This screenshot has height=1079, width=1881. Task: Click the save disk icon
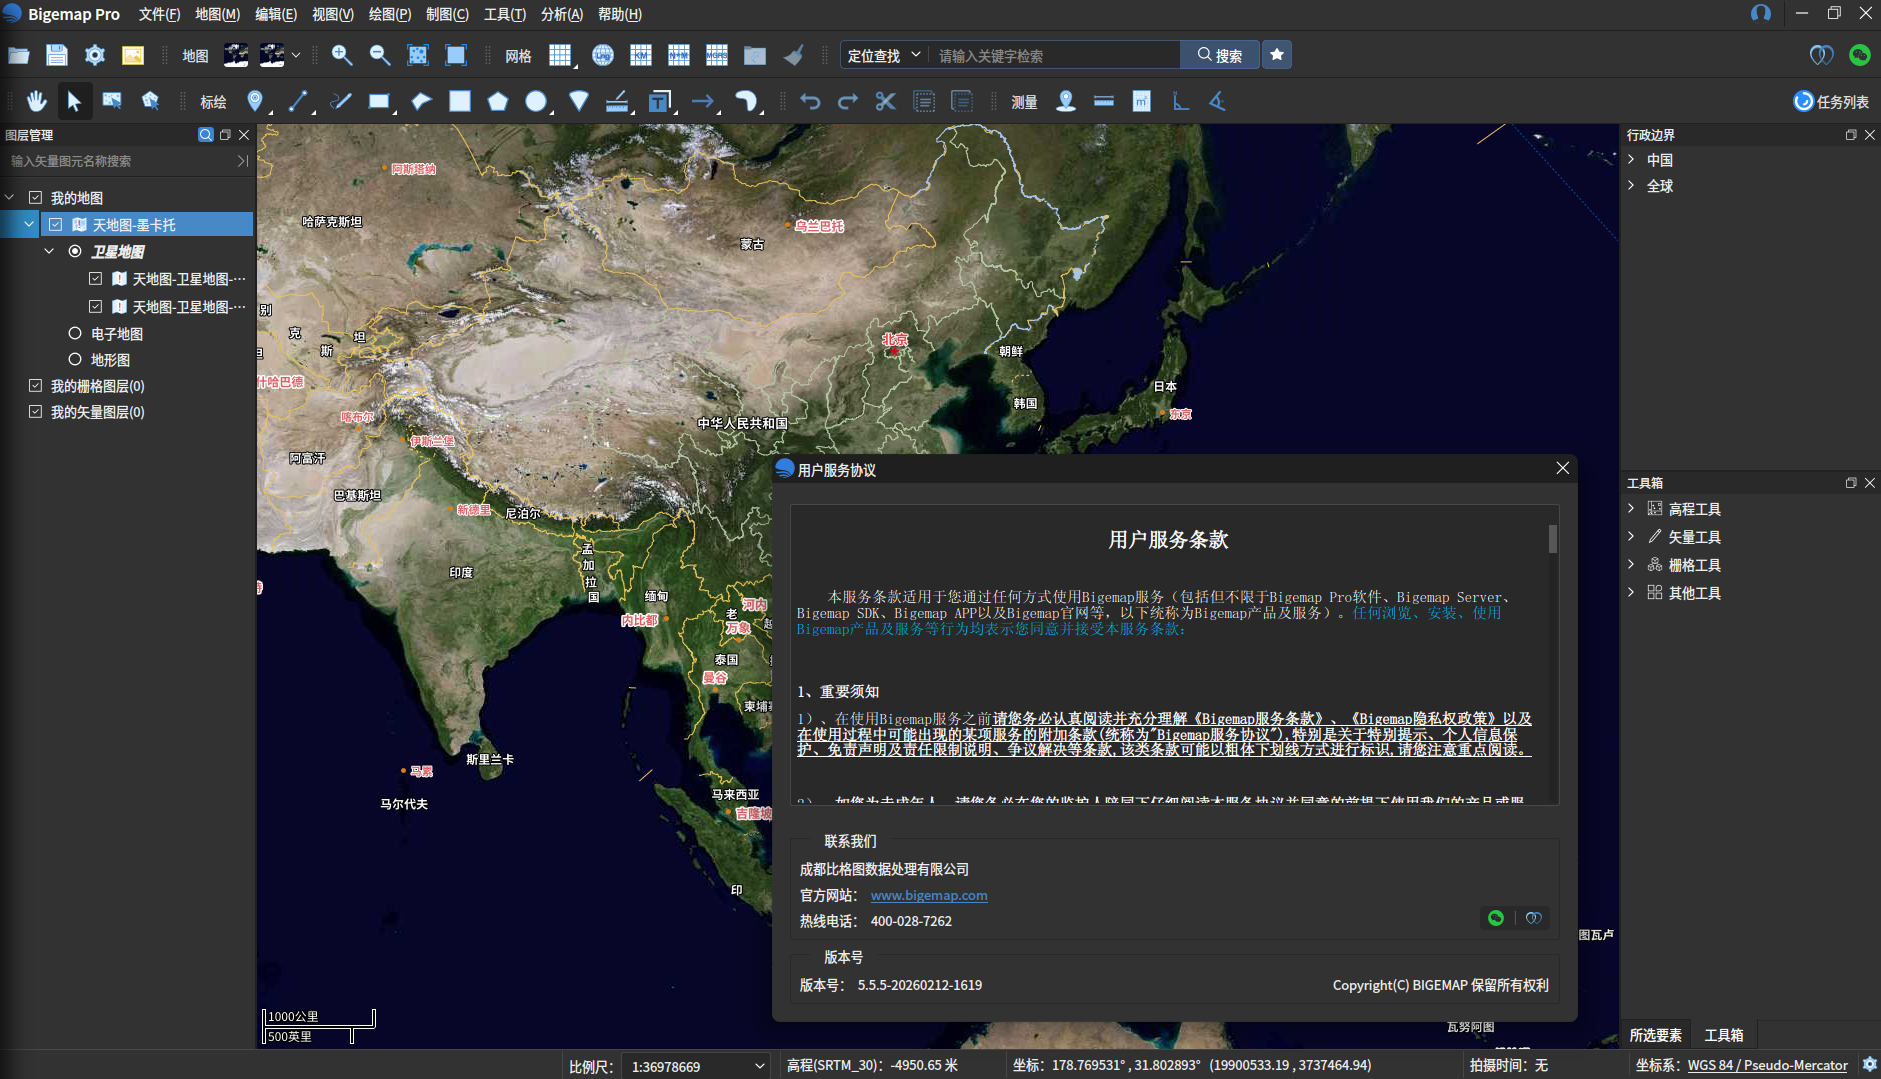(x=57, y=55)
